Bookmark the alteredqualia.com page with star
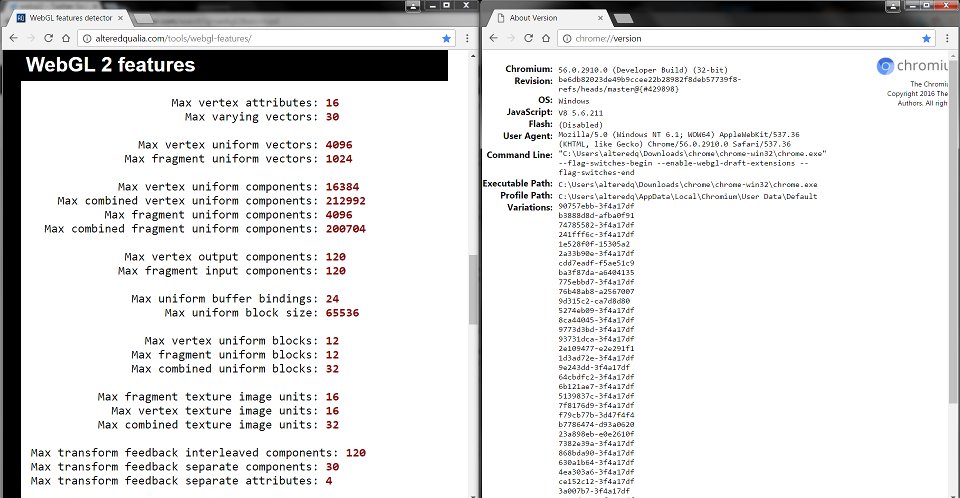Screen dimensions: 960x498 click(x=446, y=39)
